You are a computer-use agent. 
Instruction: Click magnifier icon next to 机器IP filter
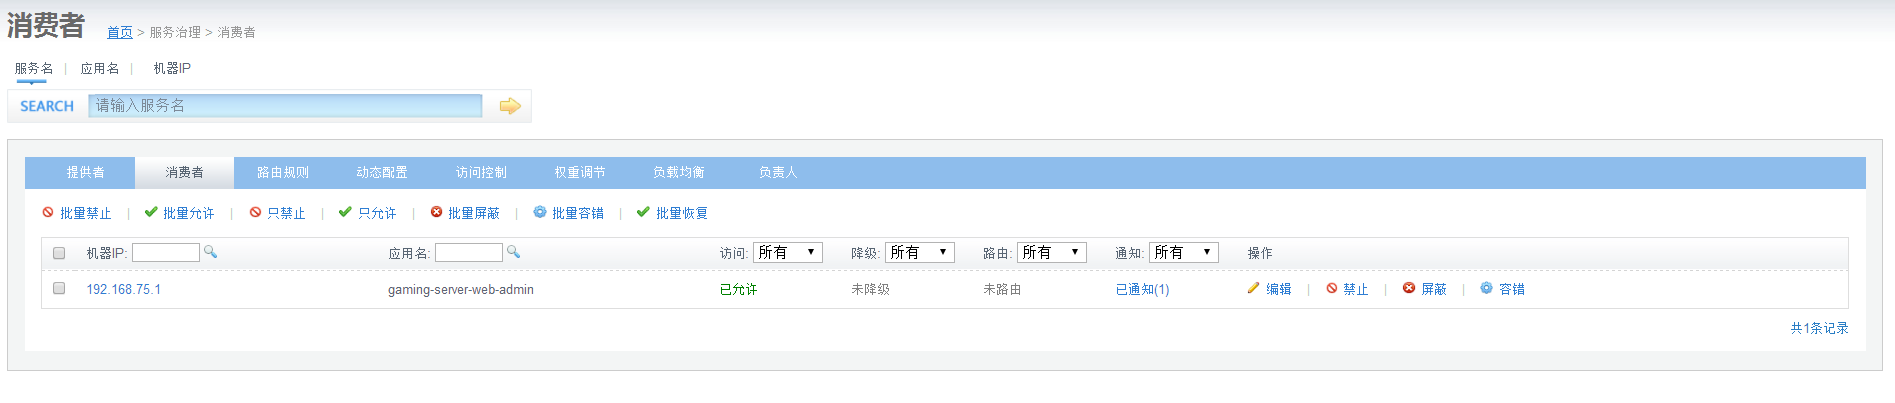coord(211,252)
